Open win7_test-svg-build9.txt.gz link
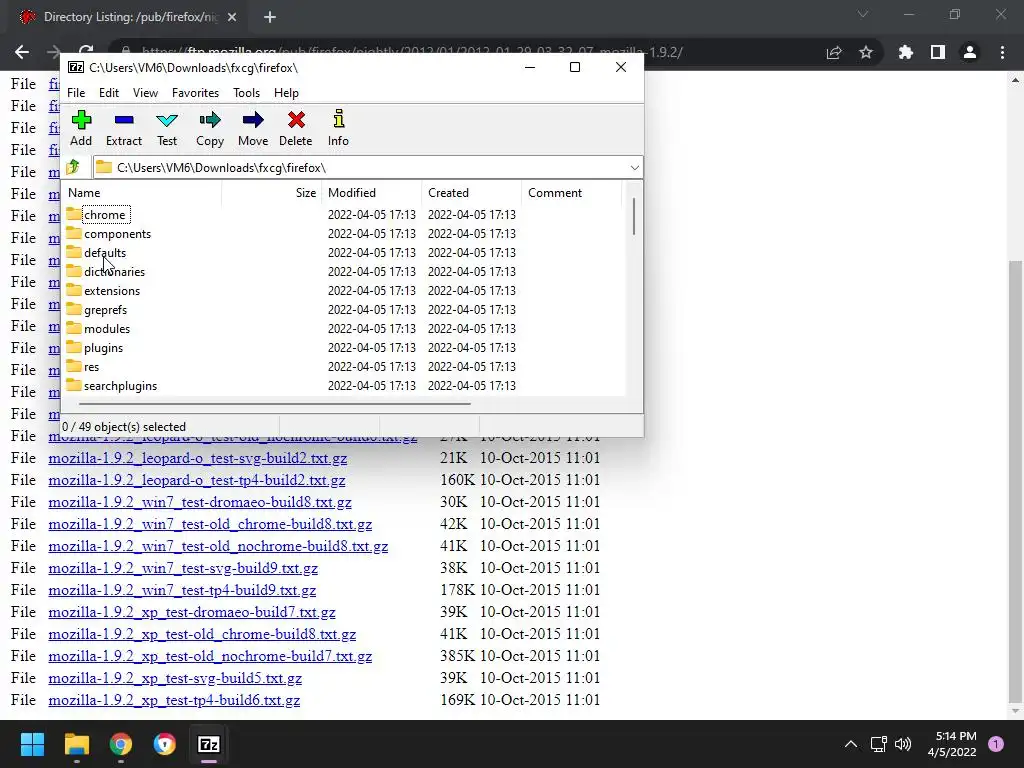Viewport: 1024px width, 768px height. pos(183,568)
